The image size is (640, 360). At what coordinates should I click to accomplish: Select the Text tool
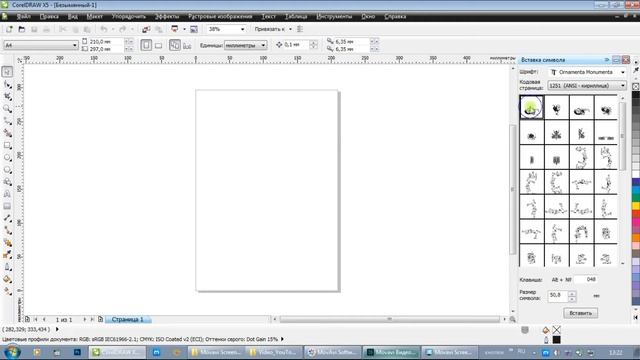click(7, 194)
